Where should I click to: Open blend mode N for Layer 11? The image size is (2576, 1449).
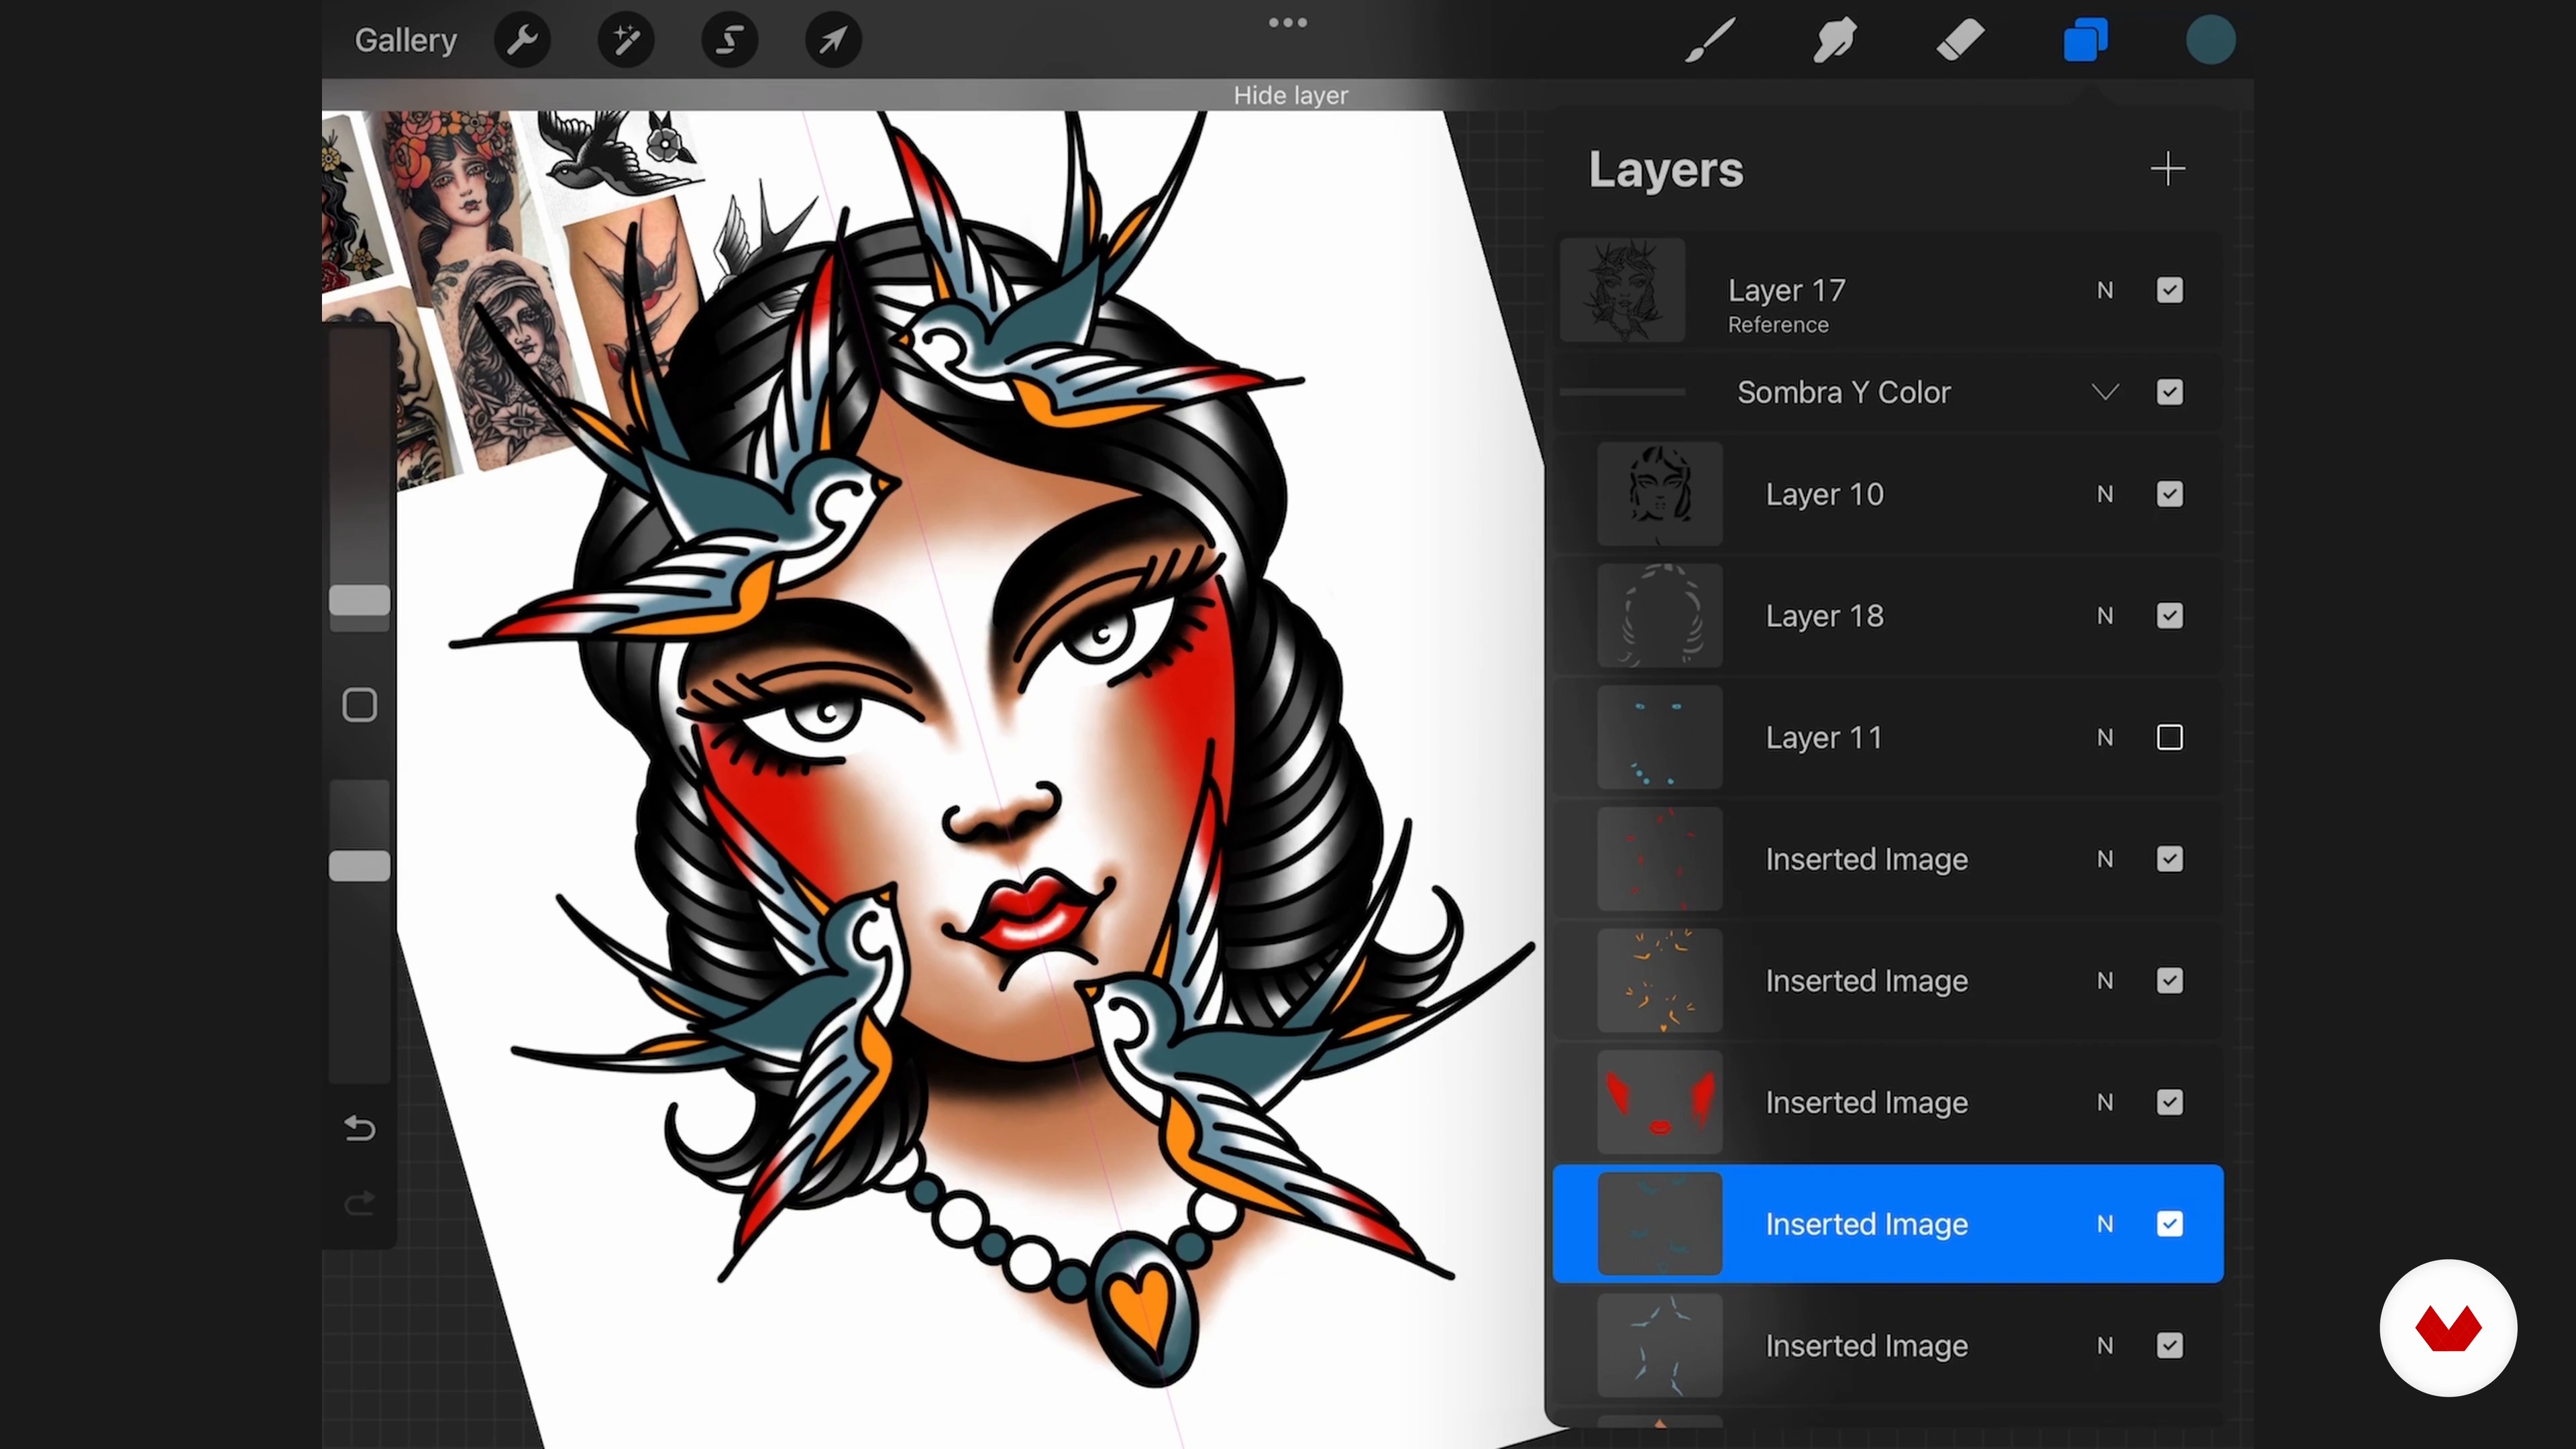[2106, 737]
